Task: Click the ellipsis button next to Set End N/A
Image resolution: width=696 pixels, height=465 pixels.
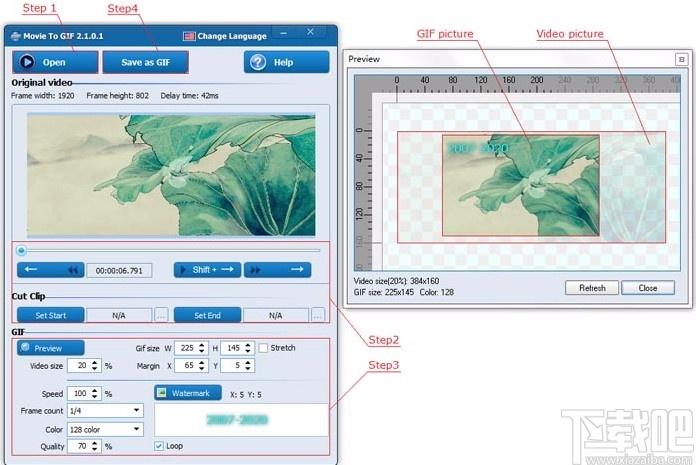Action: [x=318, y=315]
